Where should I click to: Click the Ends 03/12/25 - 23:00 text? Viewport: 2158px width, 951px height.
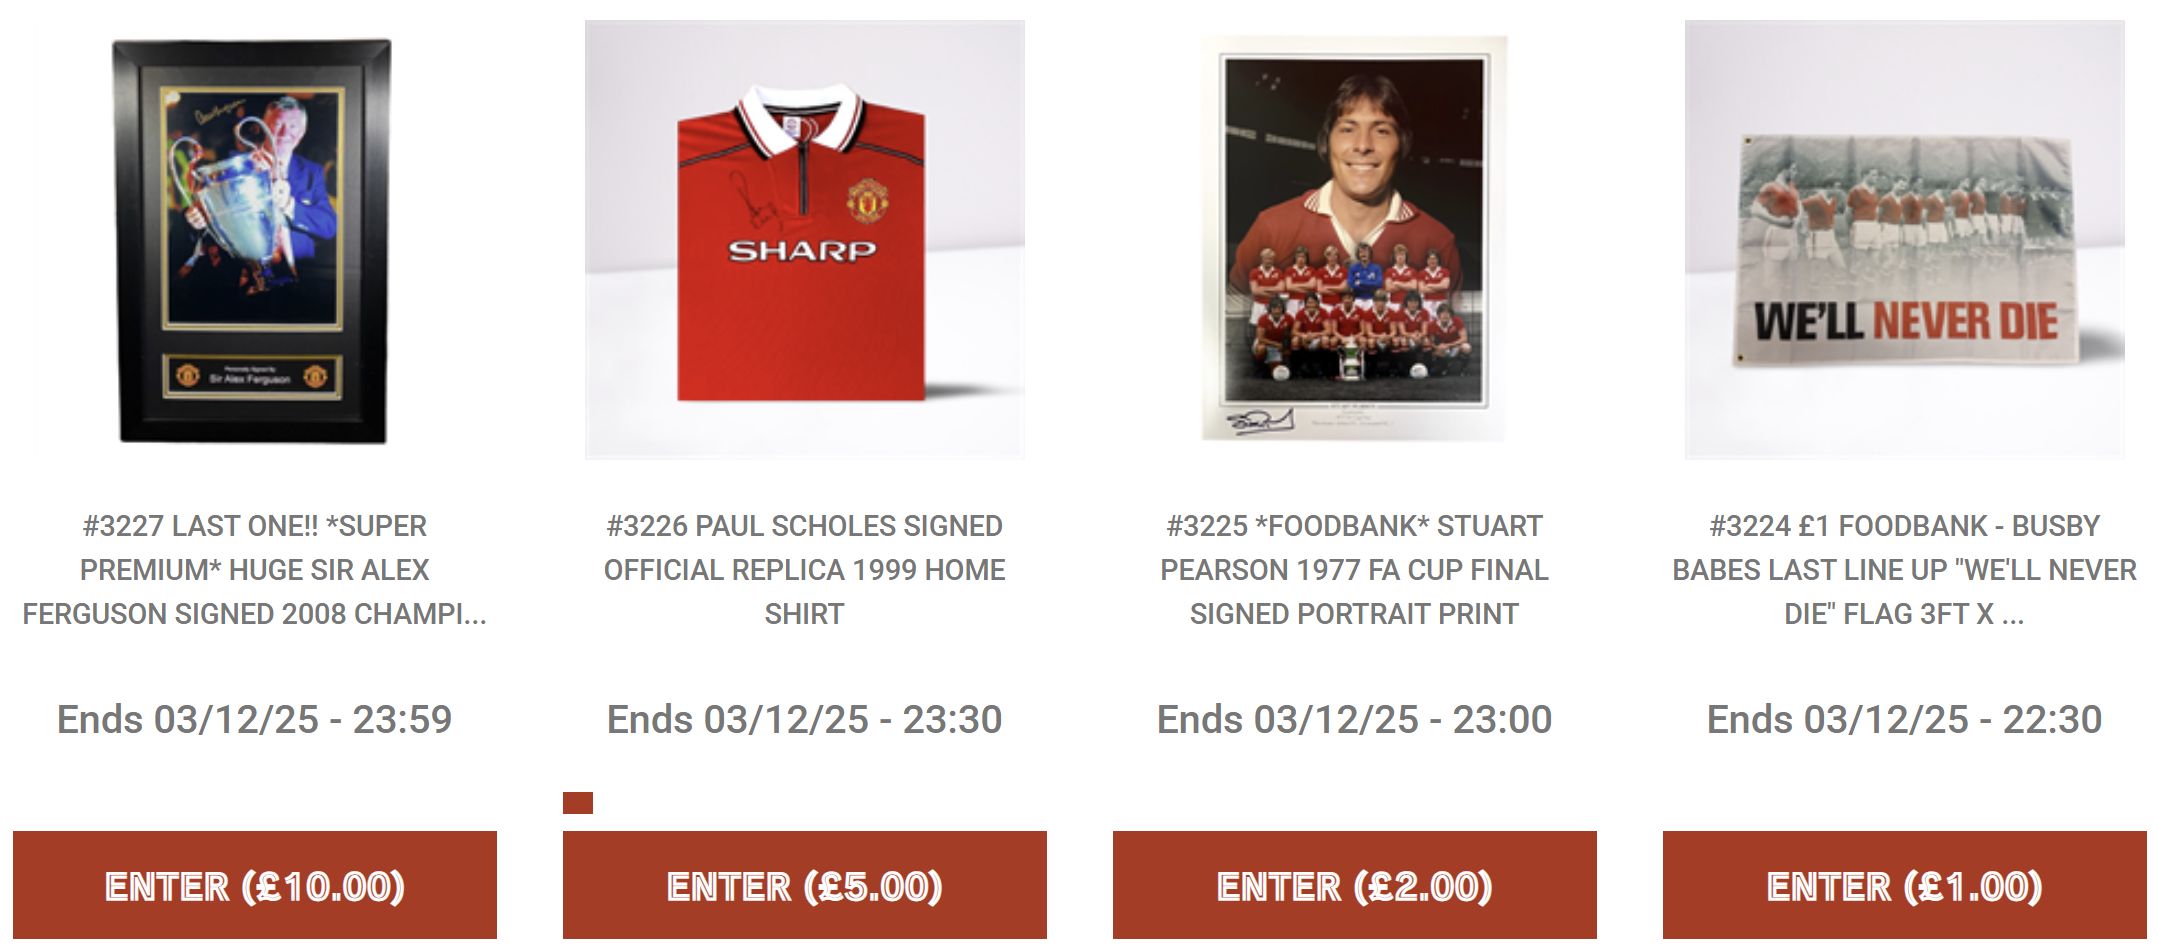coord(1354,719)
